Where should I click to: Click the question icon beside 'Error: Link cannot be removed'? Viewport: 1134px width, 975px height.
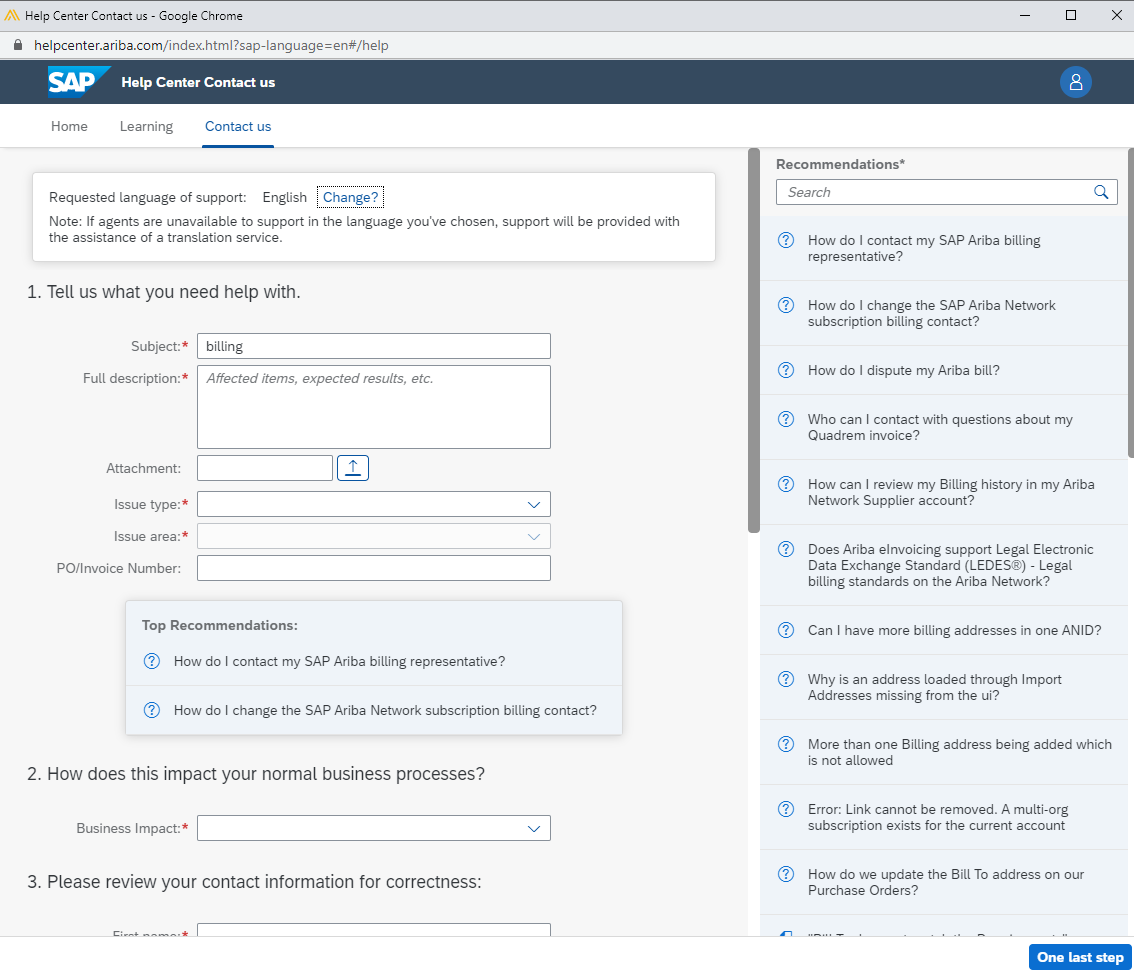tap(785, 809)
